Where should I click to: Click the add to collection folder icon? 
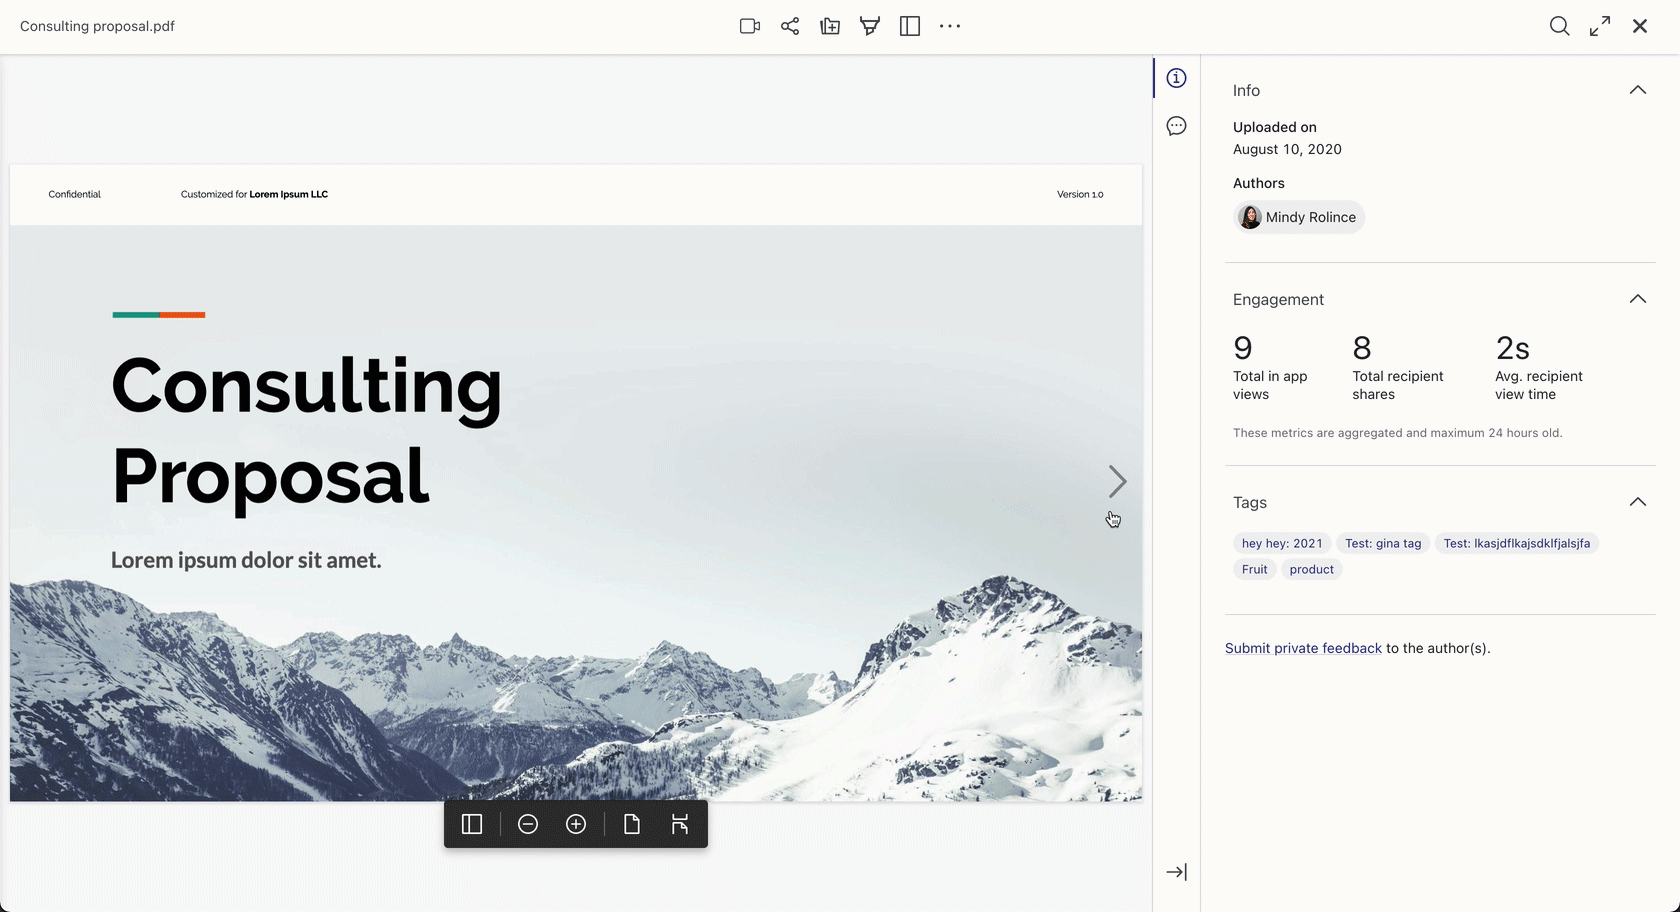coord(830,27)
